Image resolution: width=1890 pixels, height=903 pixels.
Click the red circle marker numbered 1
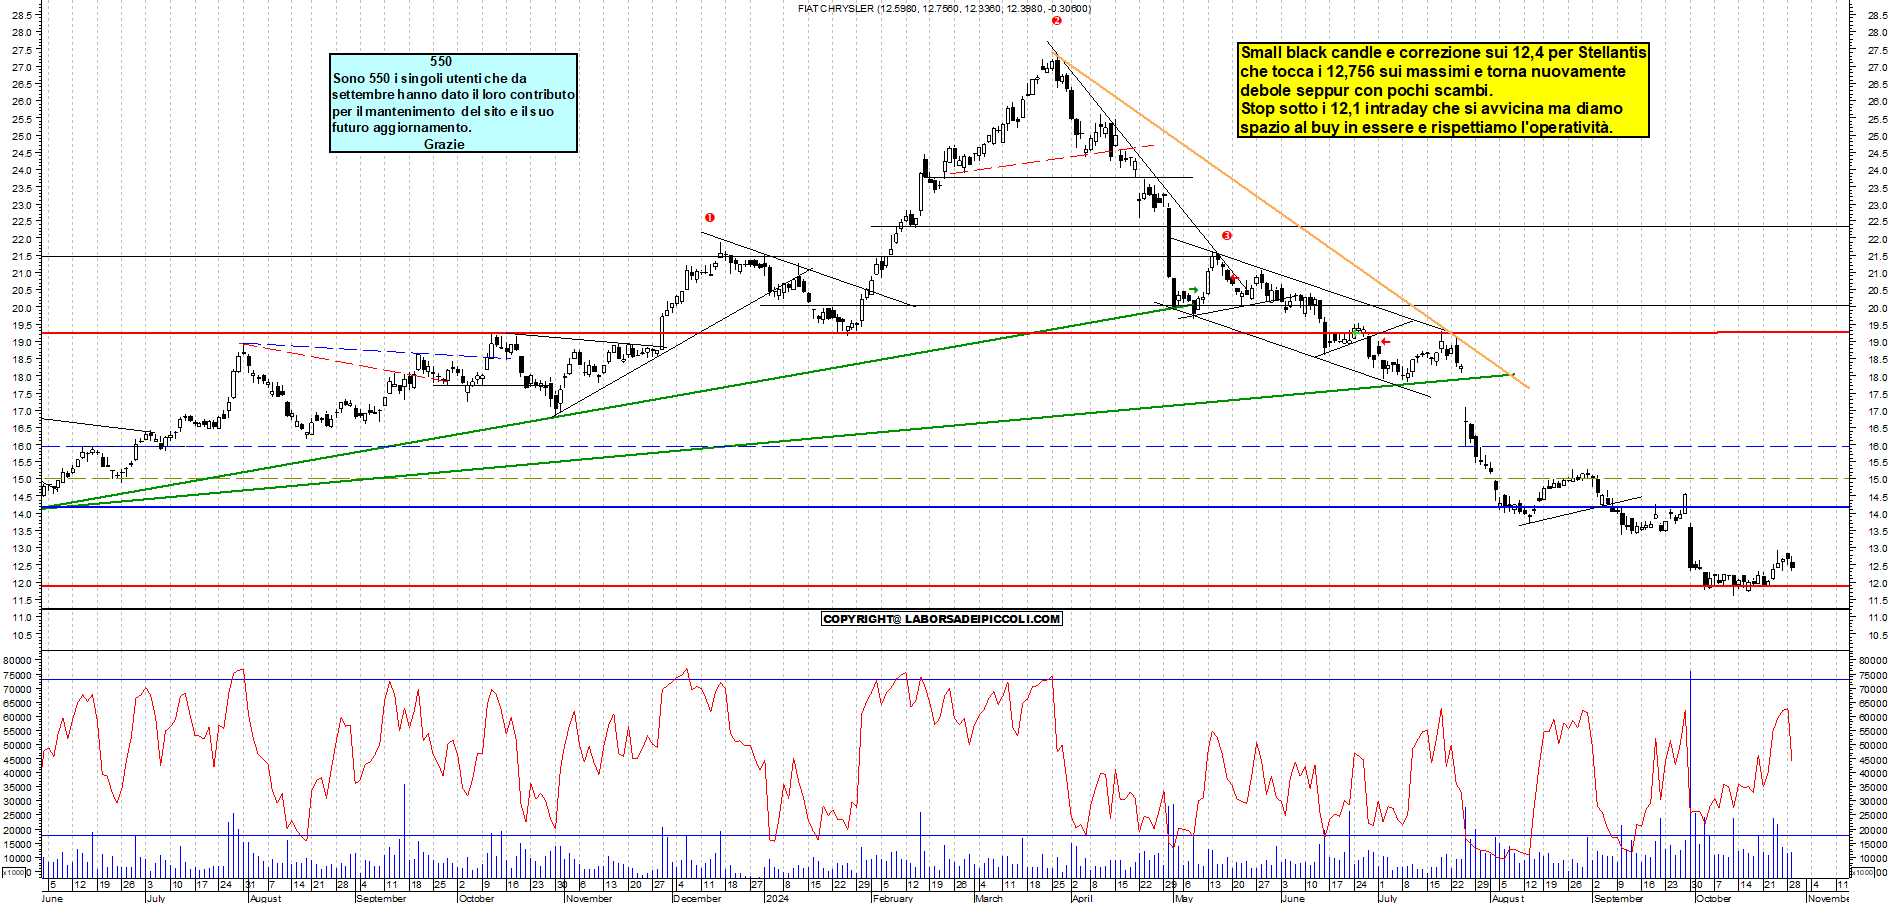tap(709, 217)
